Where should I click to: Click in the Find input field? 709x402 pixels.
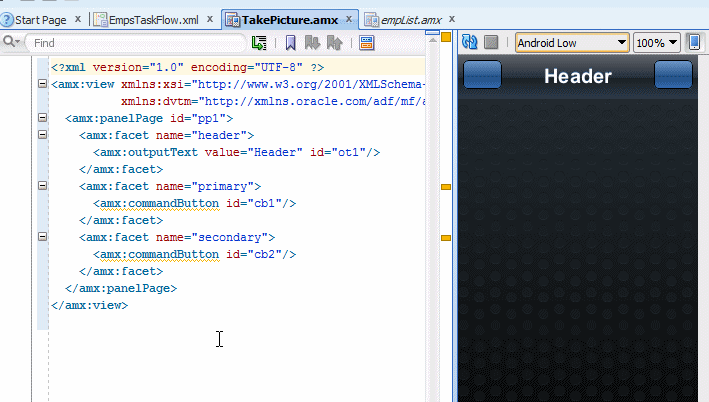(136, 43)
